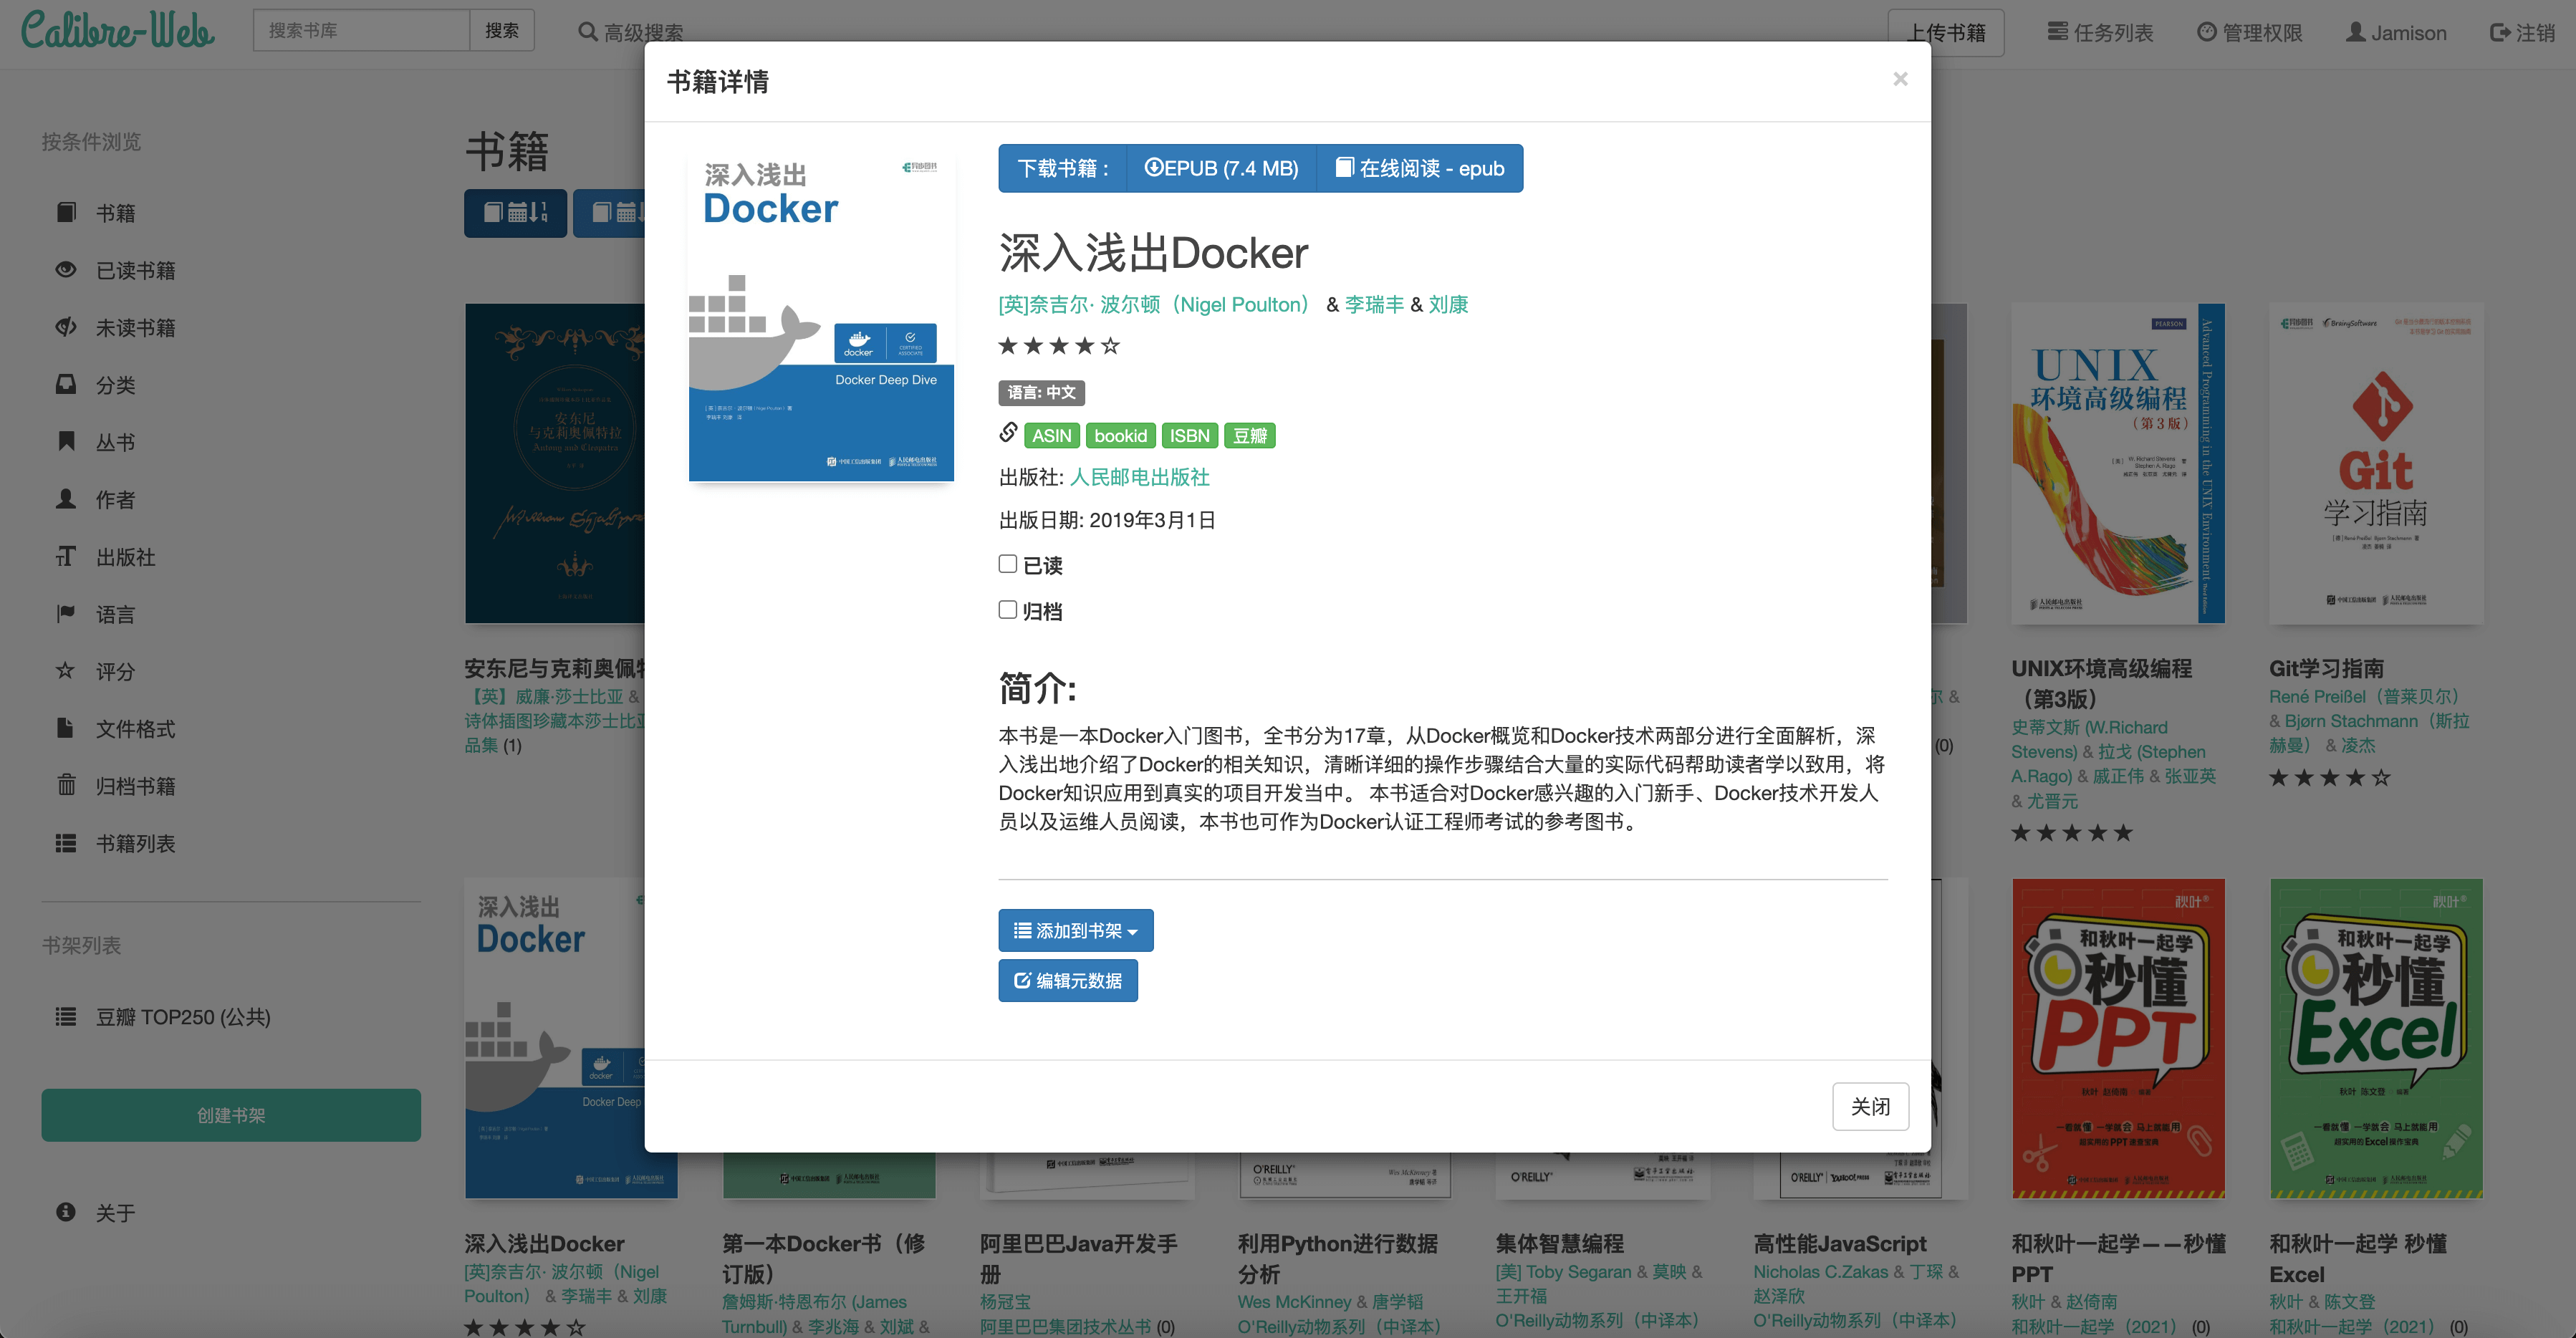Open title 第一本Docker书（修订版）
Screen dimensions: 2576x1338
[823, 1258]
